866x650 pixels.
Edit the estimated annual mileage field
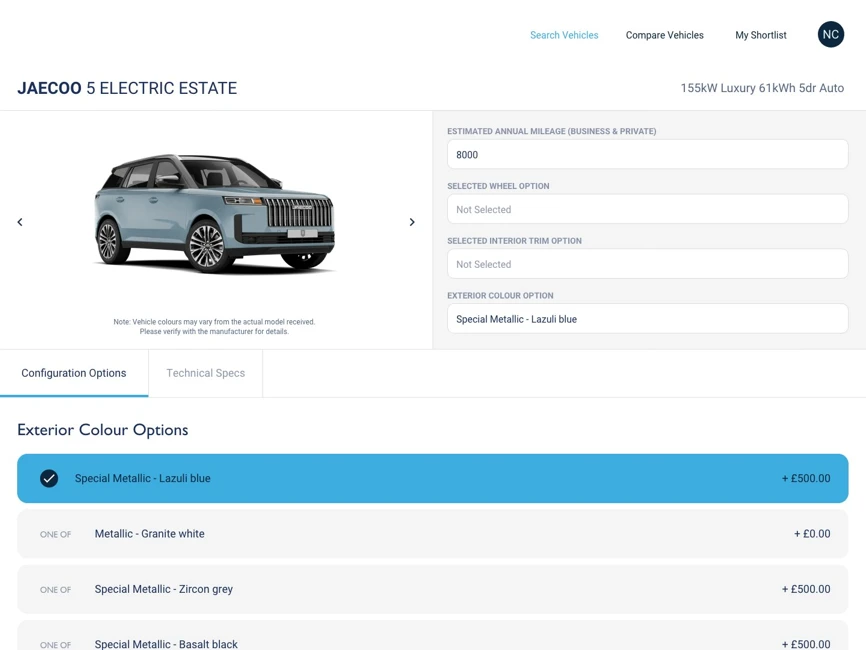(x=647, y=155)
